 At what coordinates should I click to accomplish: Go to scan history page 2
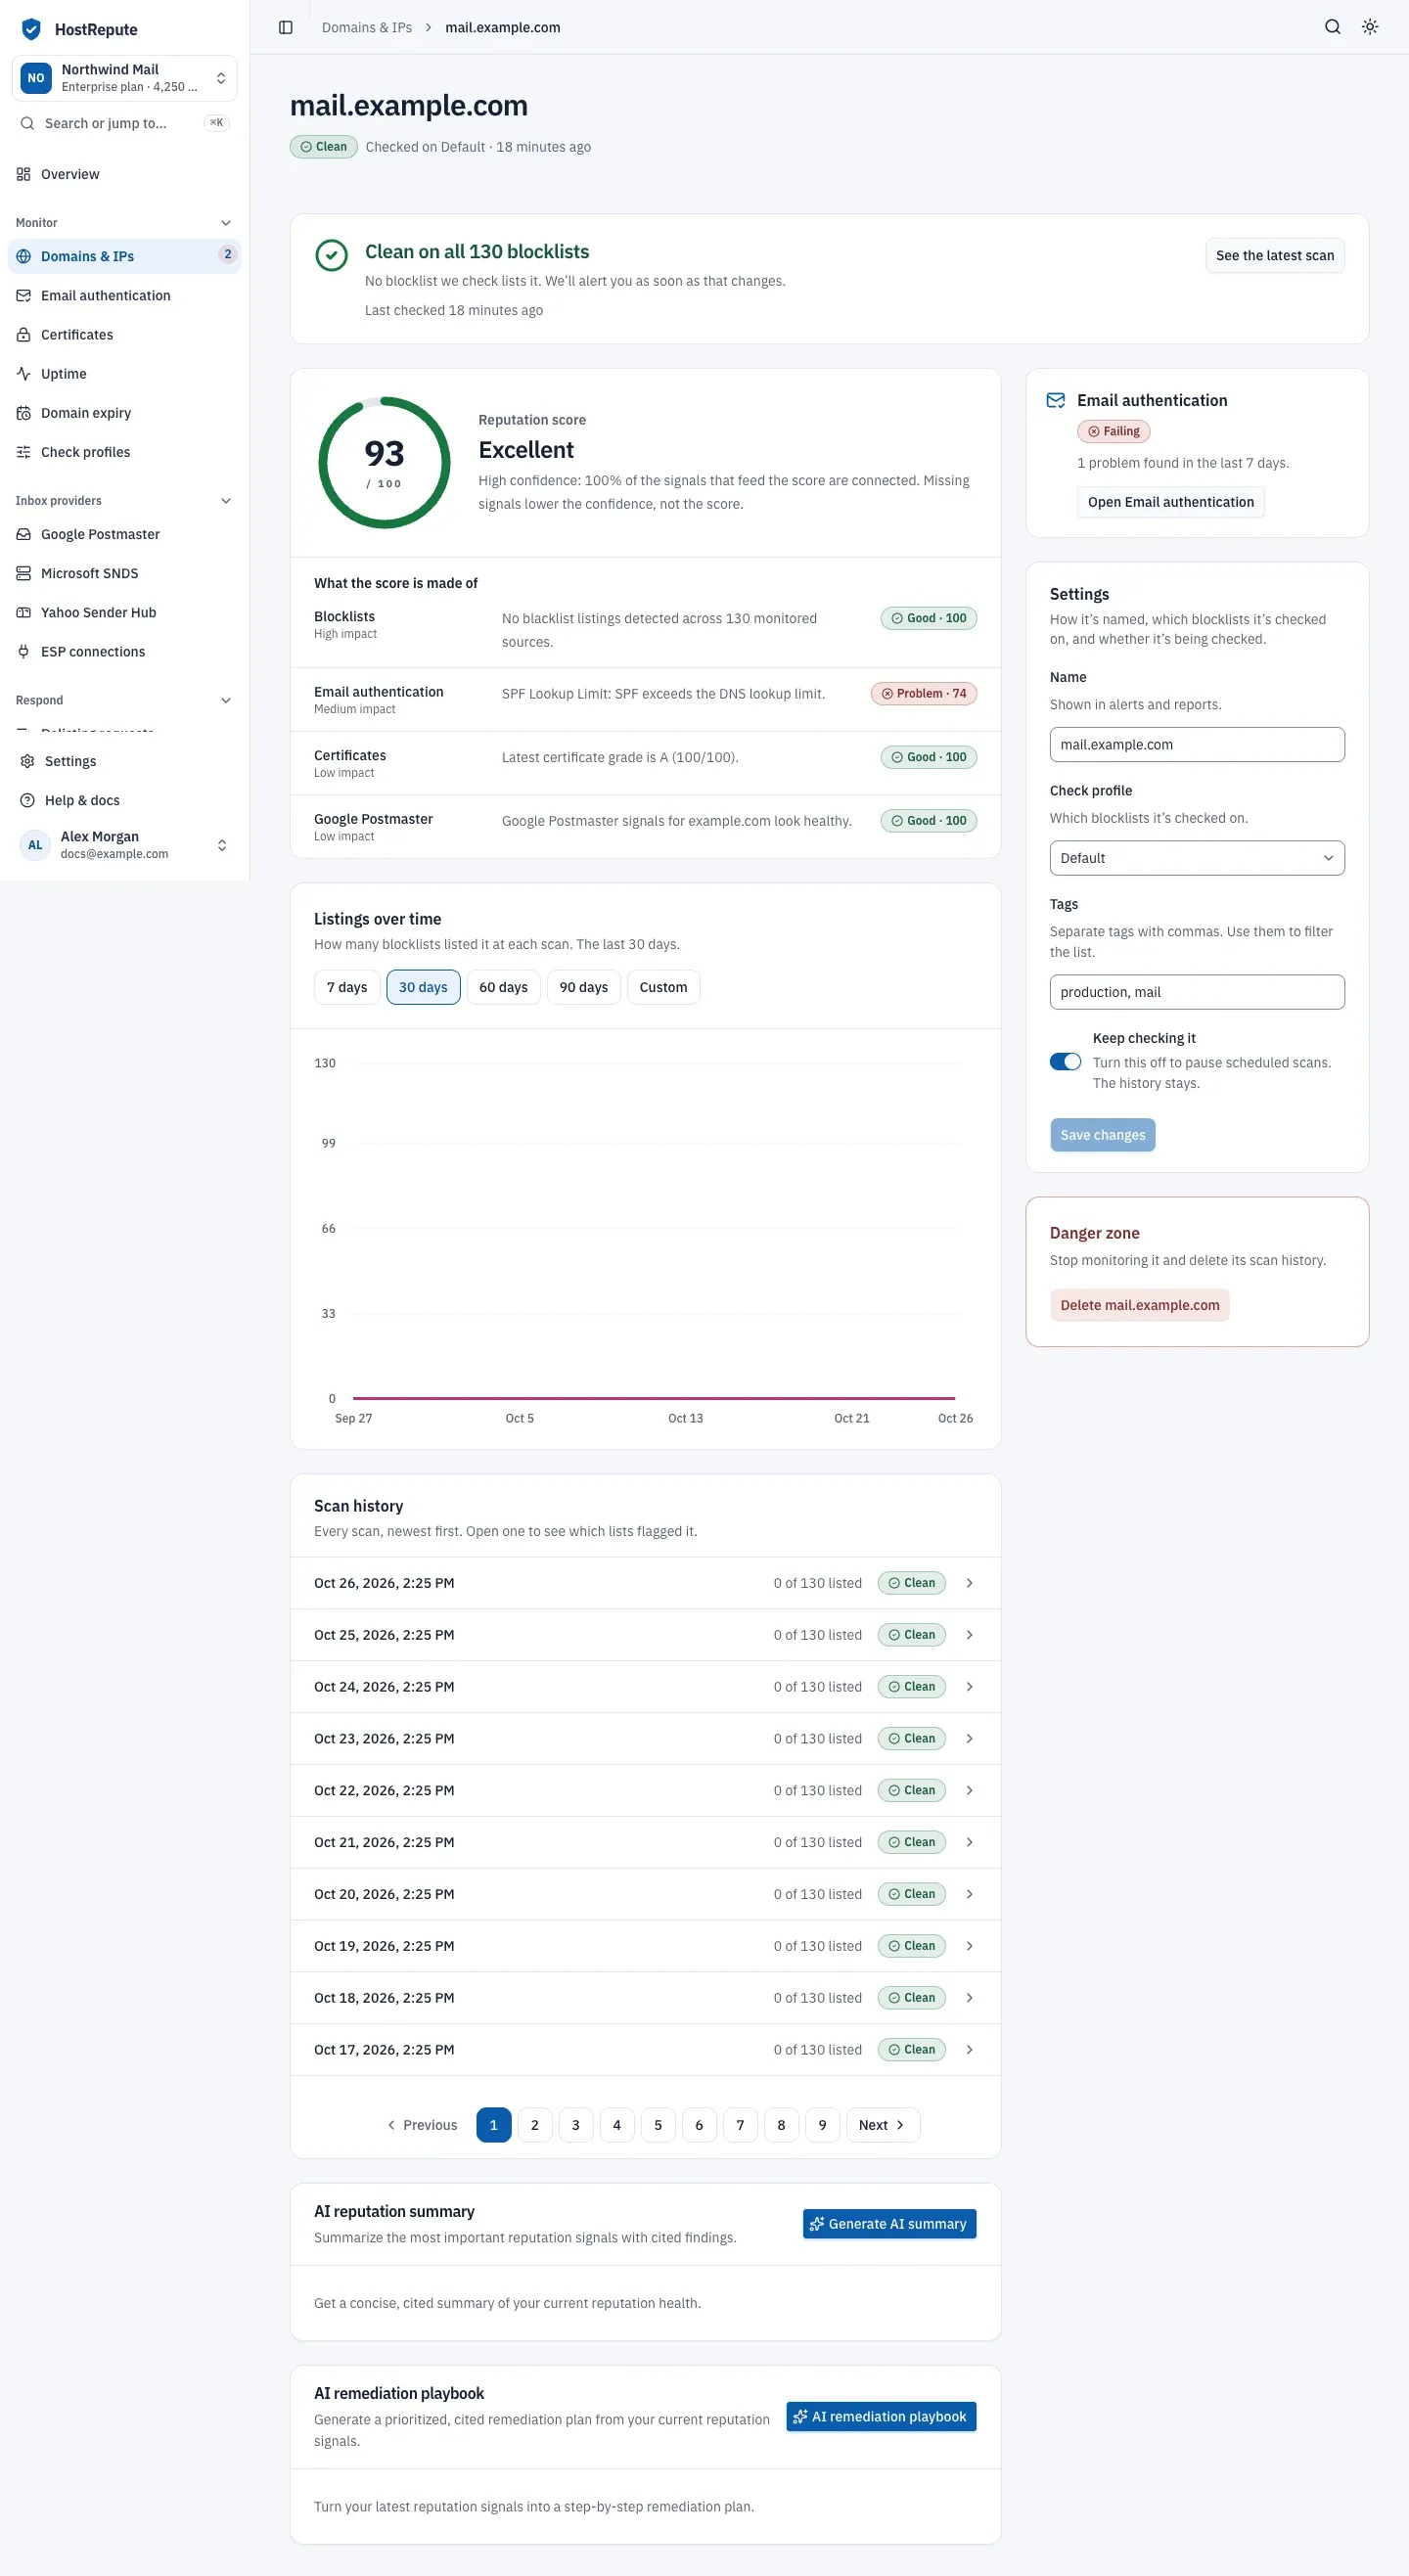[534, 2124]
